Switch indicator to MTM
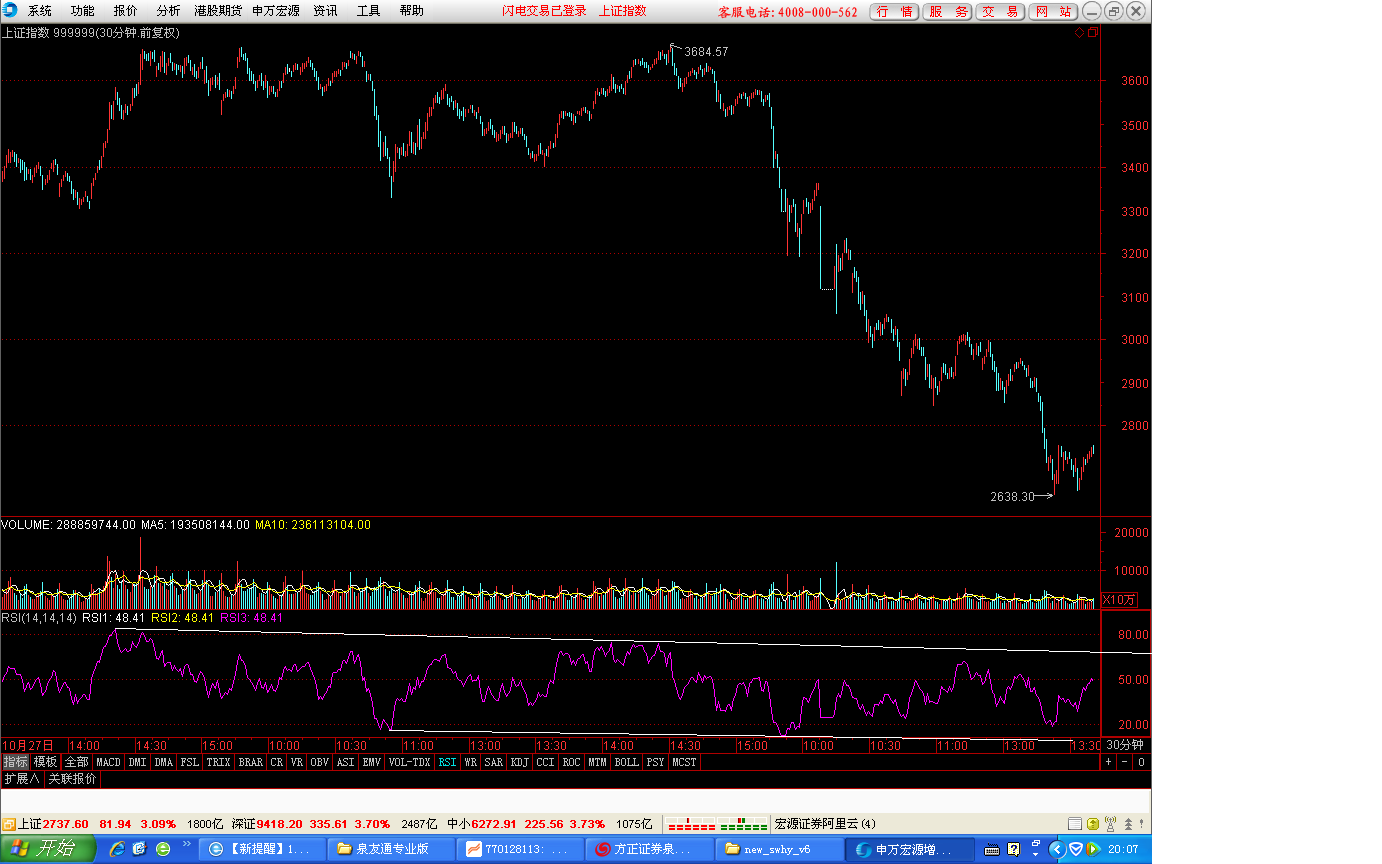The height and width of the screenshot is (864, 1382). click(x=598, y=762)
